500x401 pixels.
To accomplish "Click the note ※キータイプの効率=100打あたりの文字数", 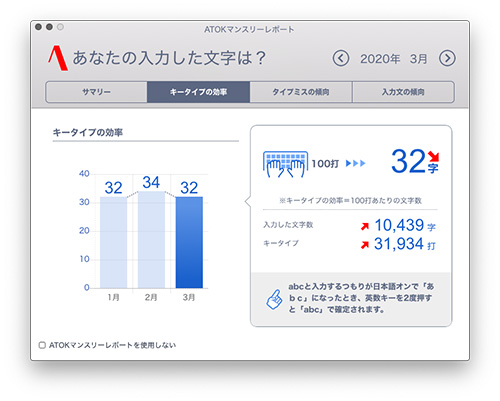I will [x=350, y=201].
